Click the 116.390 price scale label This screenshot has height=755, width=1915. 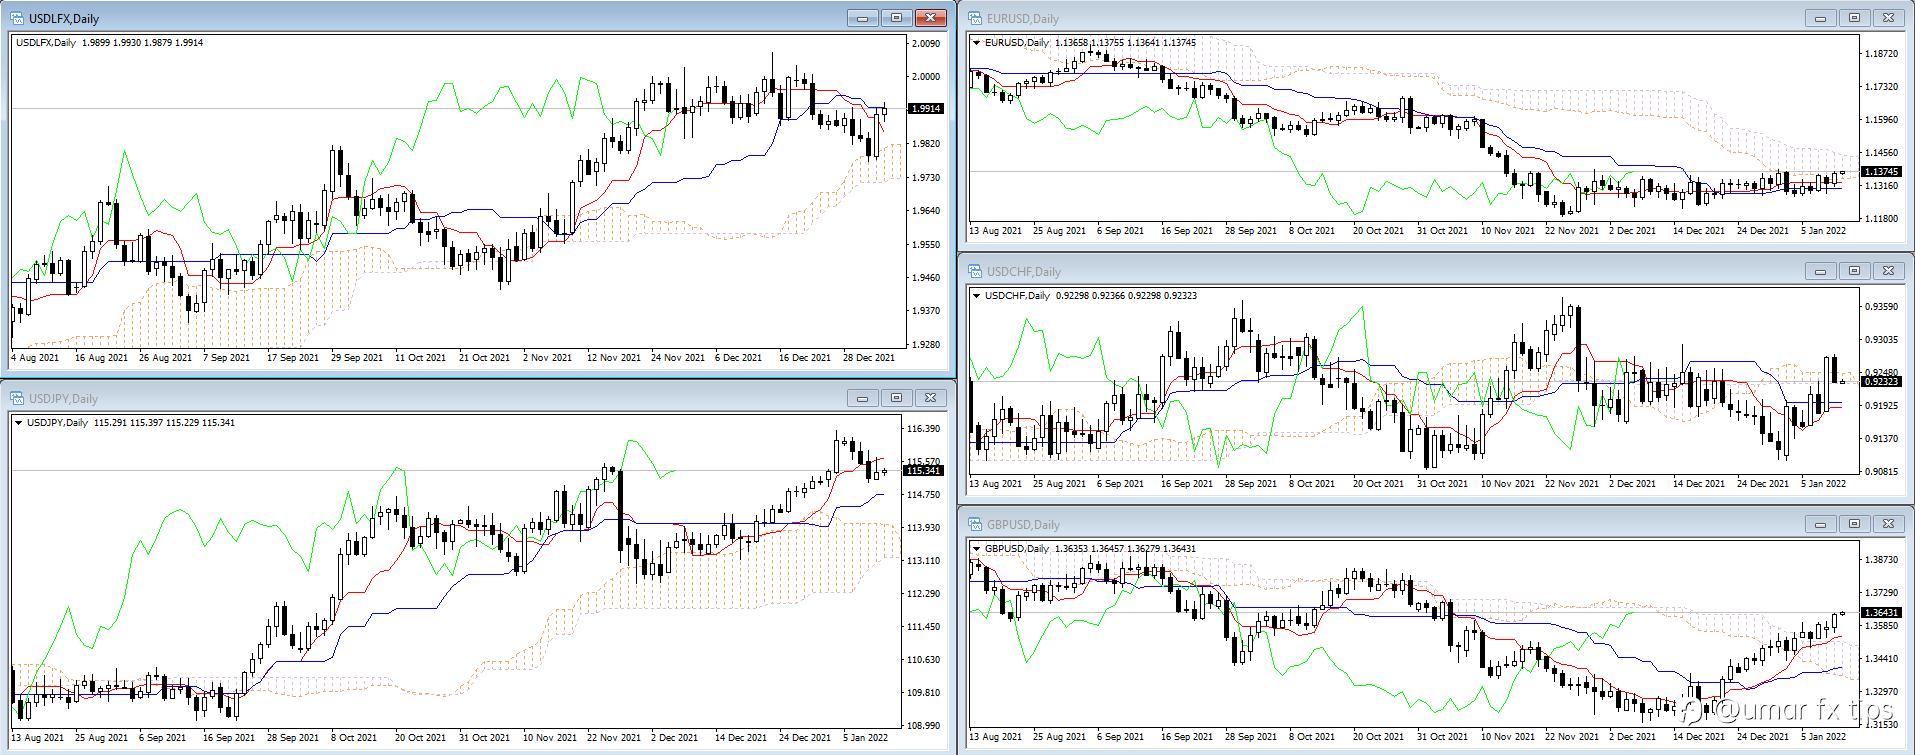point(923,429)
